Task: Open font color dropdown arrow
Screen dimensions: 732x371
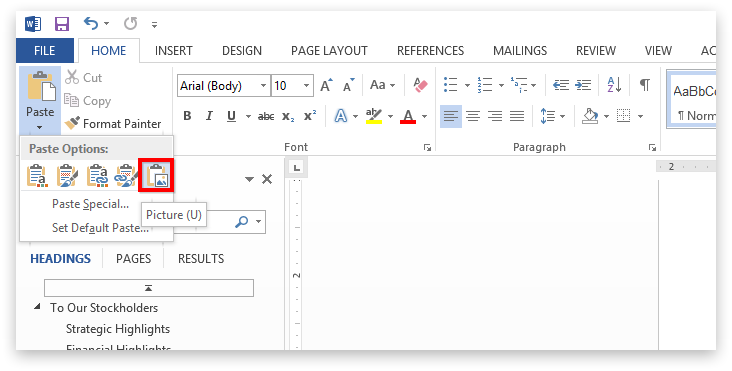Action: coord(424,116)
